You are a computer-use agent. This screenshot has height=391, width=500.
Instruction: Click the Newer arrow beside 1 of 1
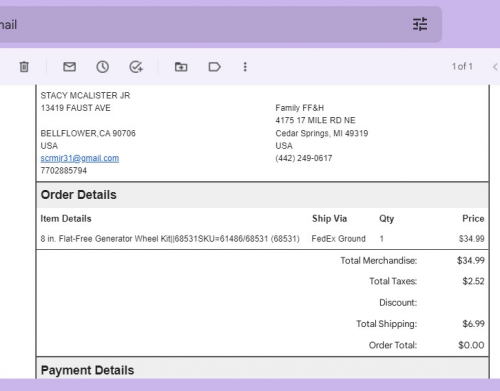(495, 67)
